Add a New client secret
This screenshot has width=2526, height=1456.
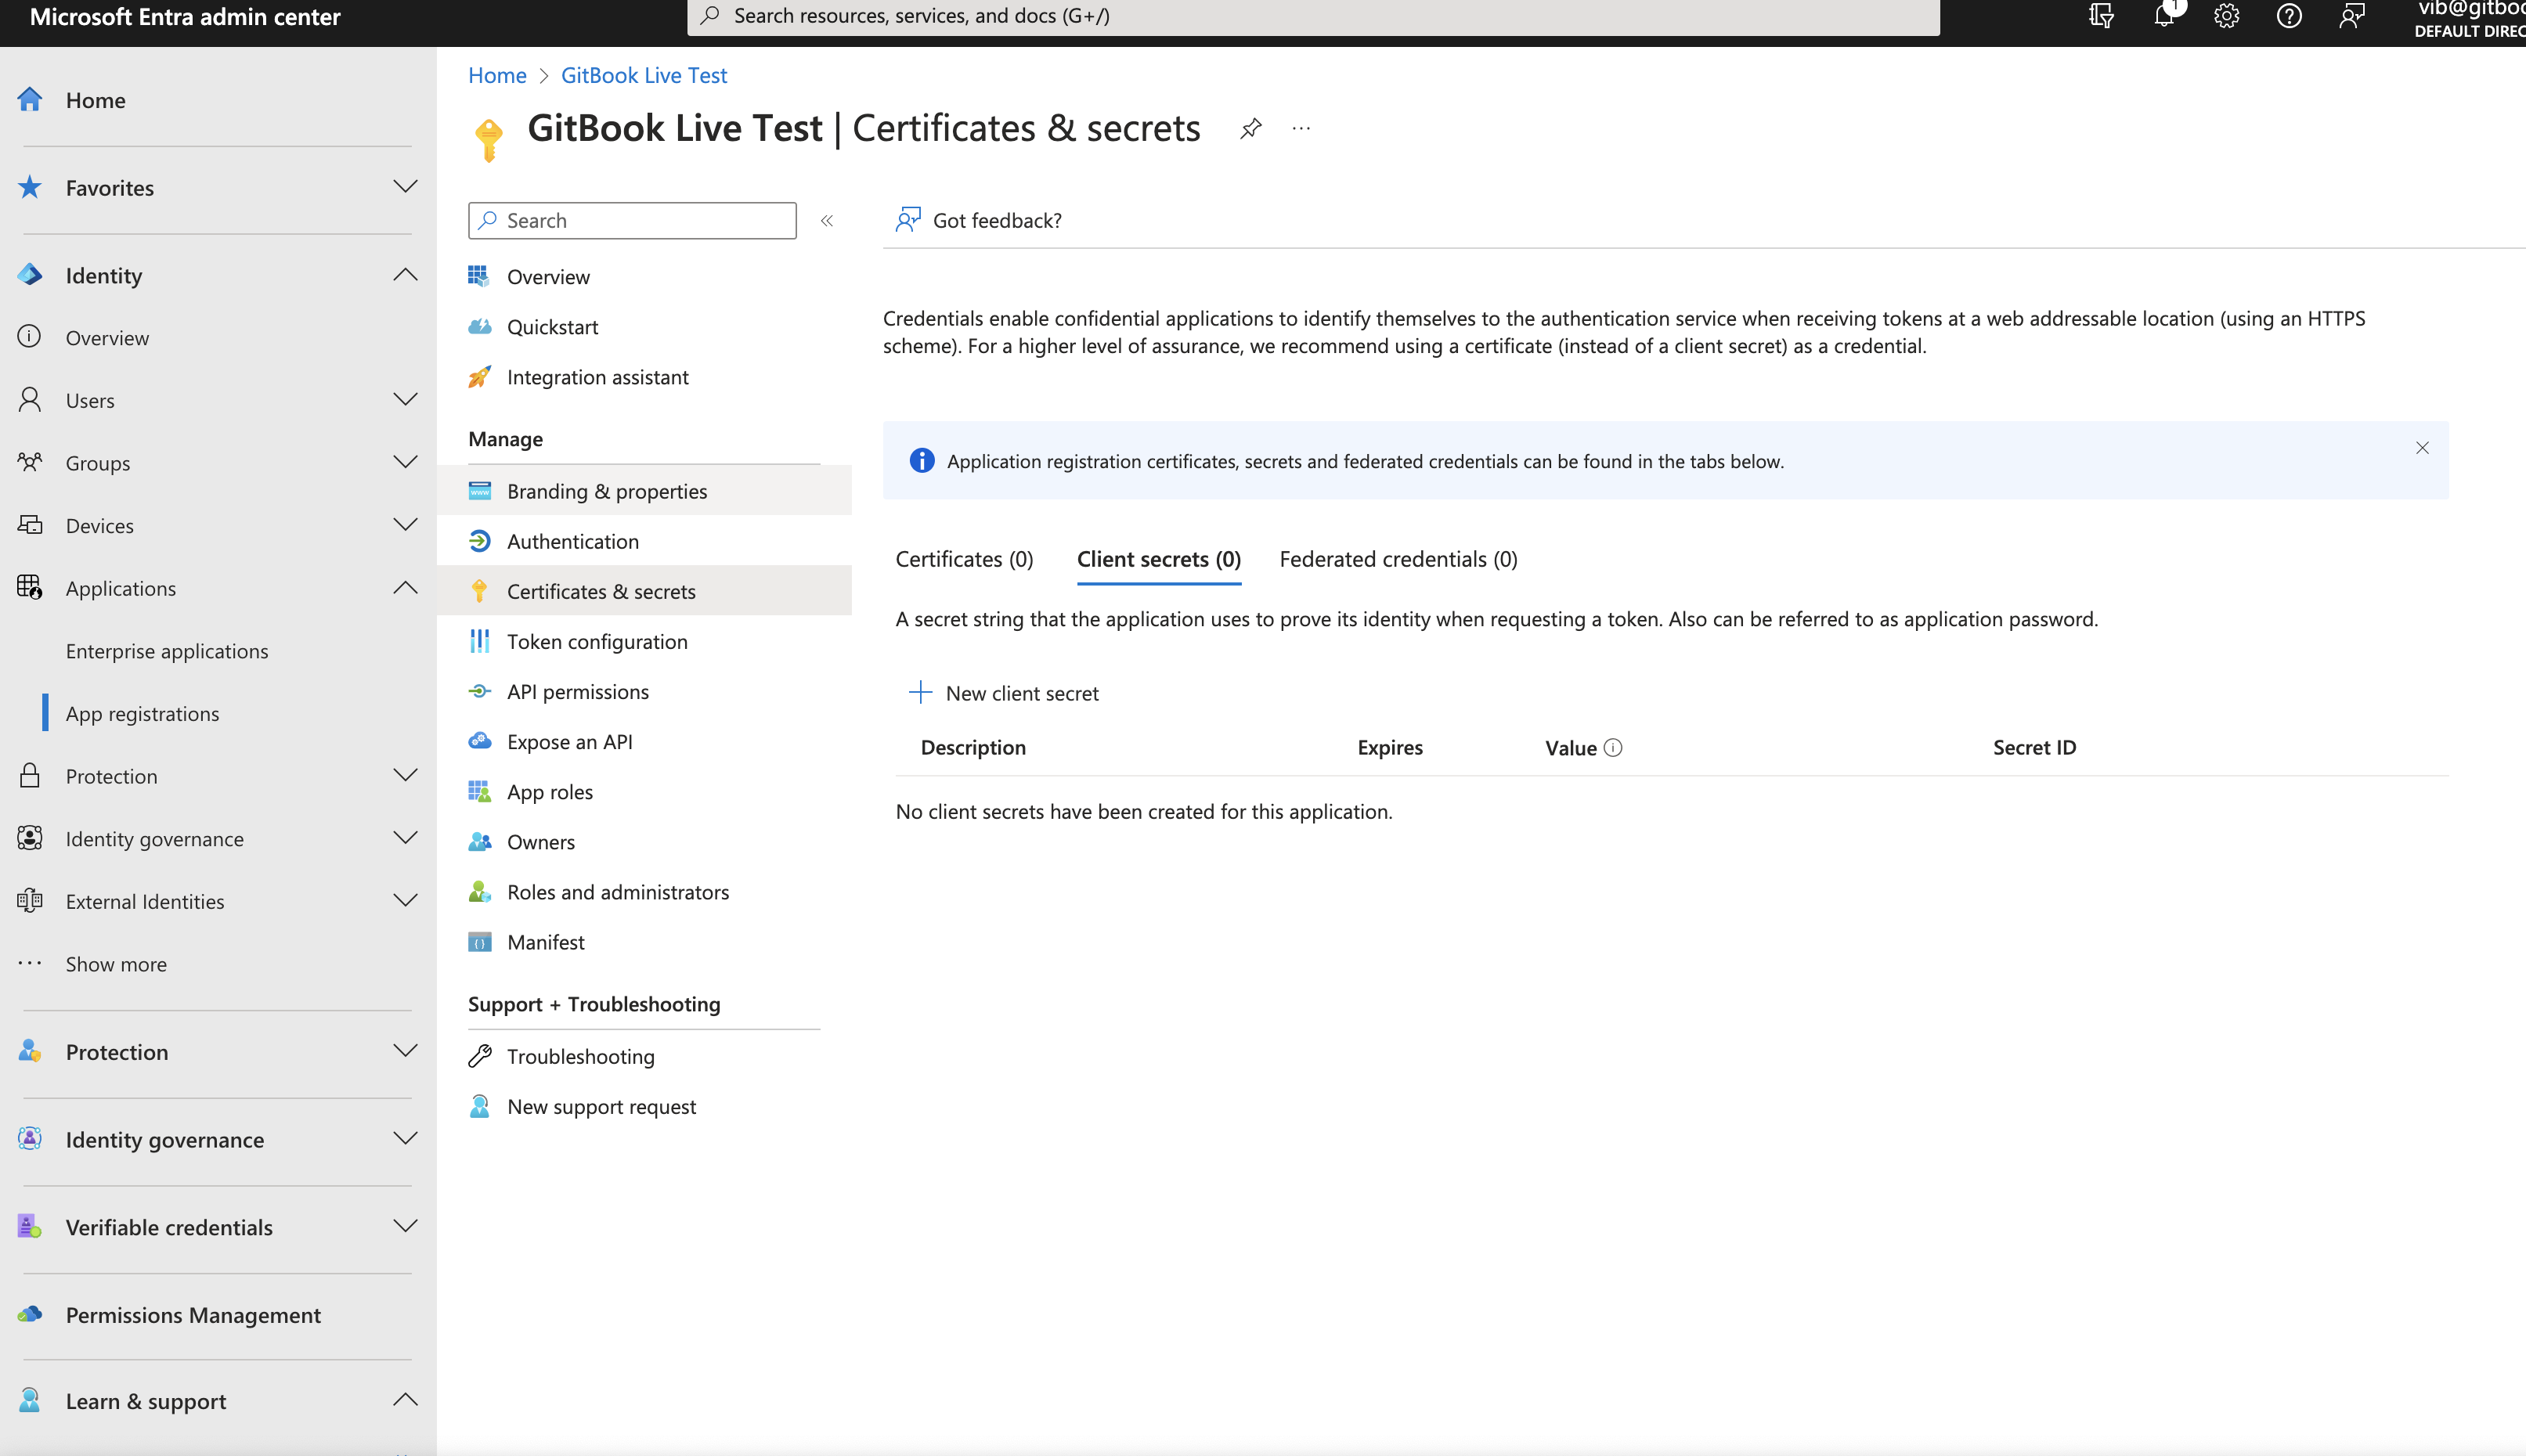1003,693
